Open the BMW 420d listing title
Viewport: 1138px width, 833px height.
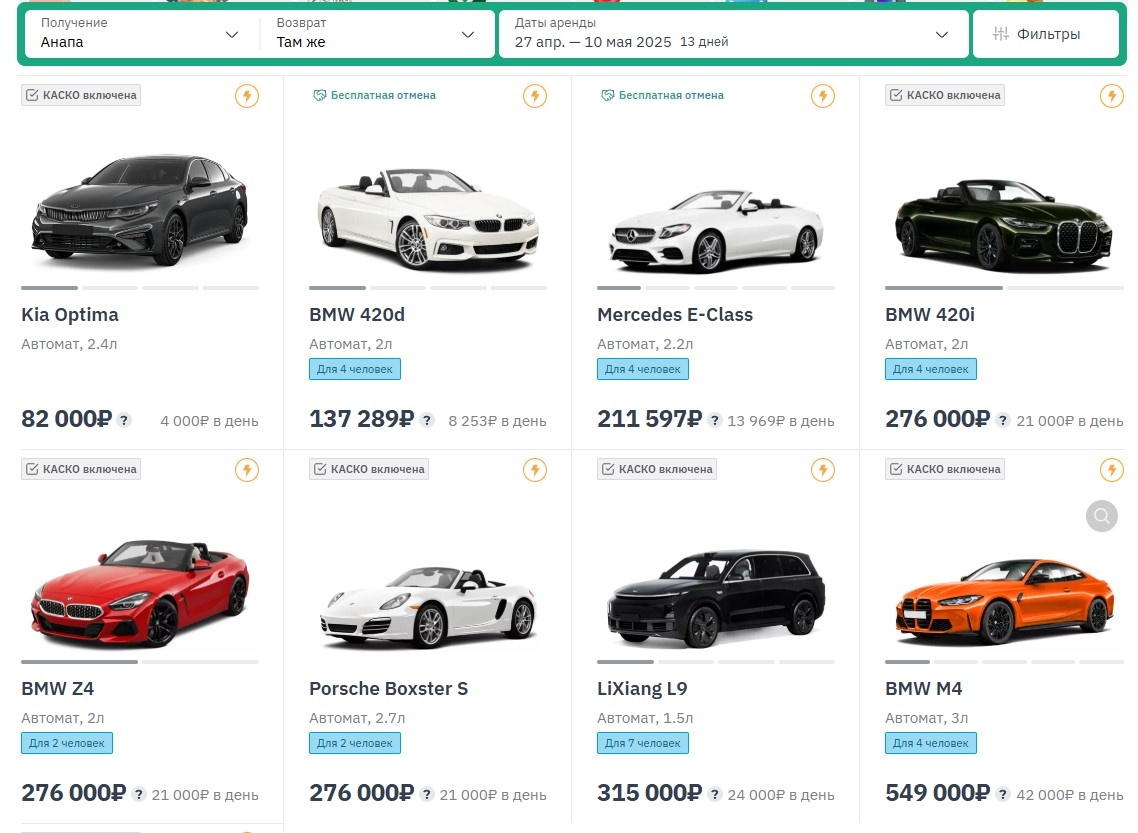357,315
